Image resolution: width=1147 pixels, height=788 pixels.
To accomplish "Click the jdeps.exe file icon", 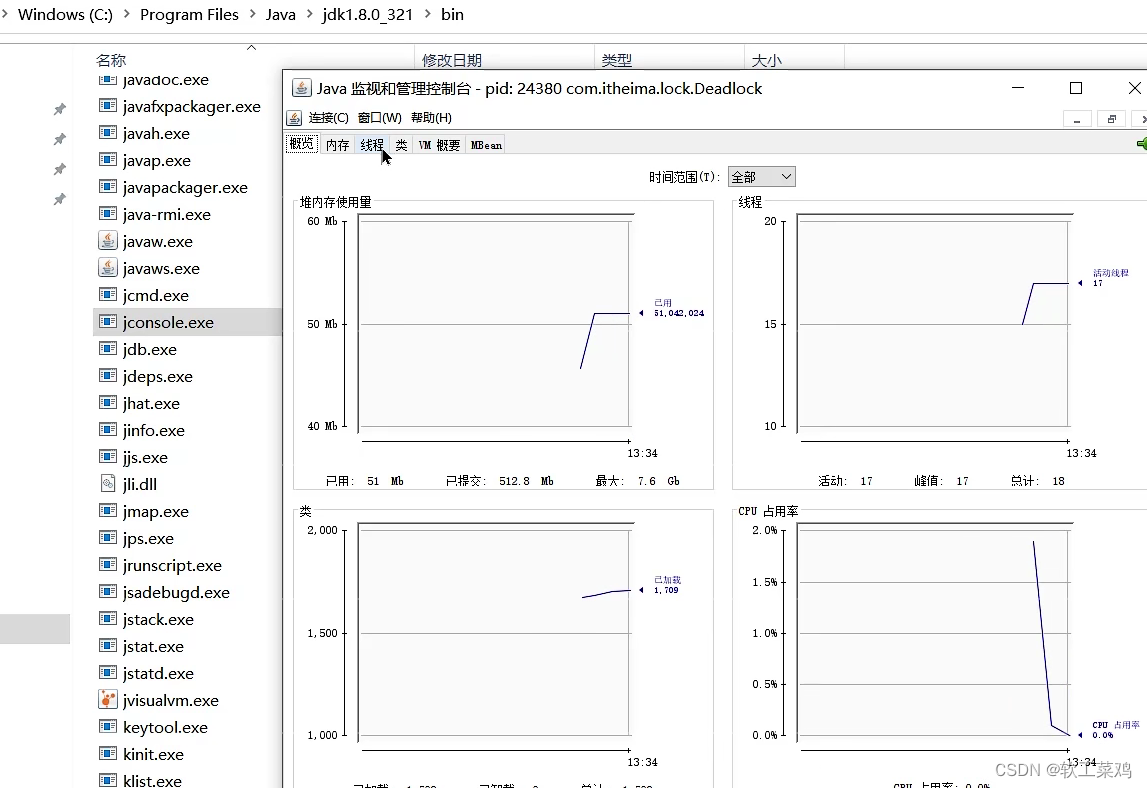I will [108, 376].
